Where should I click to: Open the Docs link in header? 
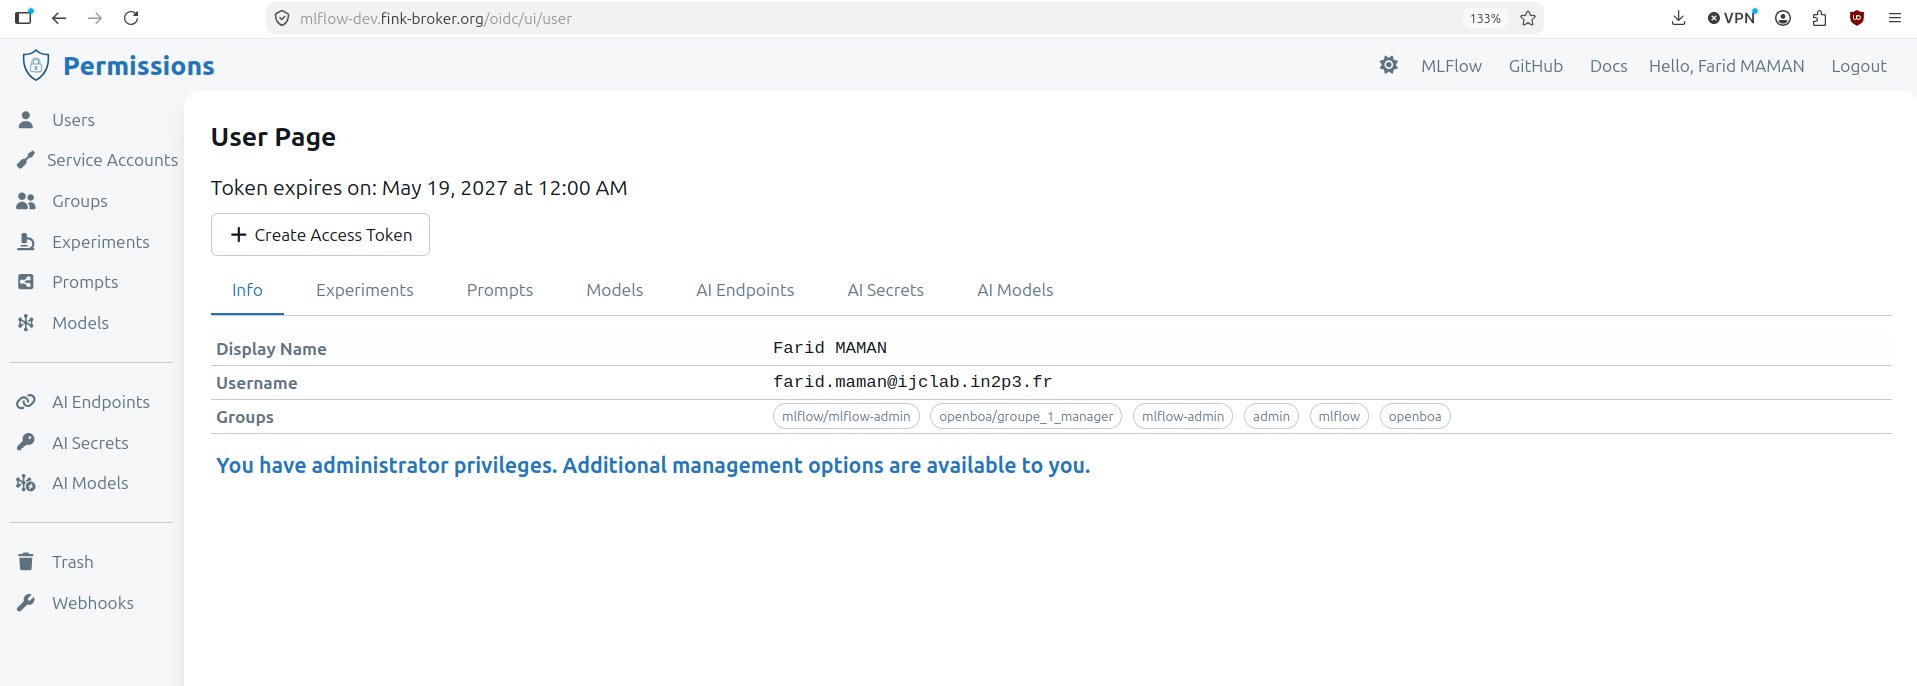pos(1608,66)
